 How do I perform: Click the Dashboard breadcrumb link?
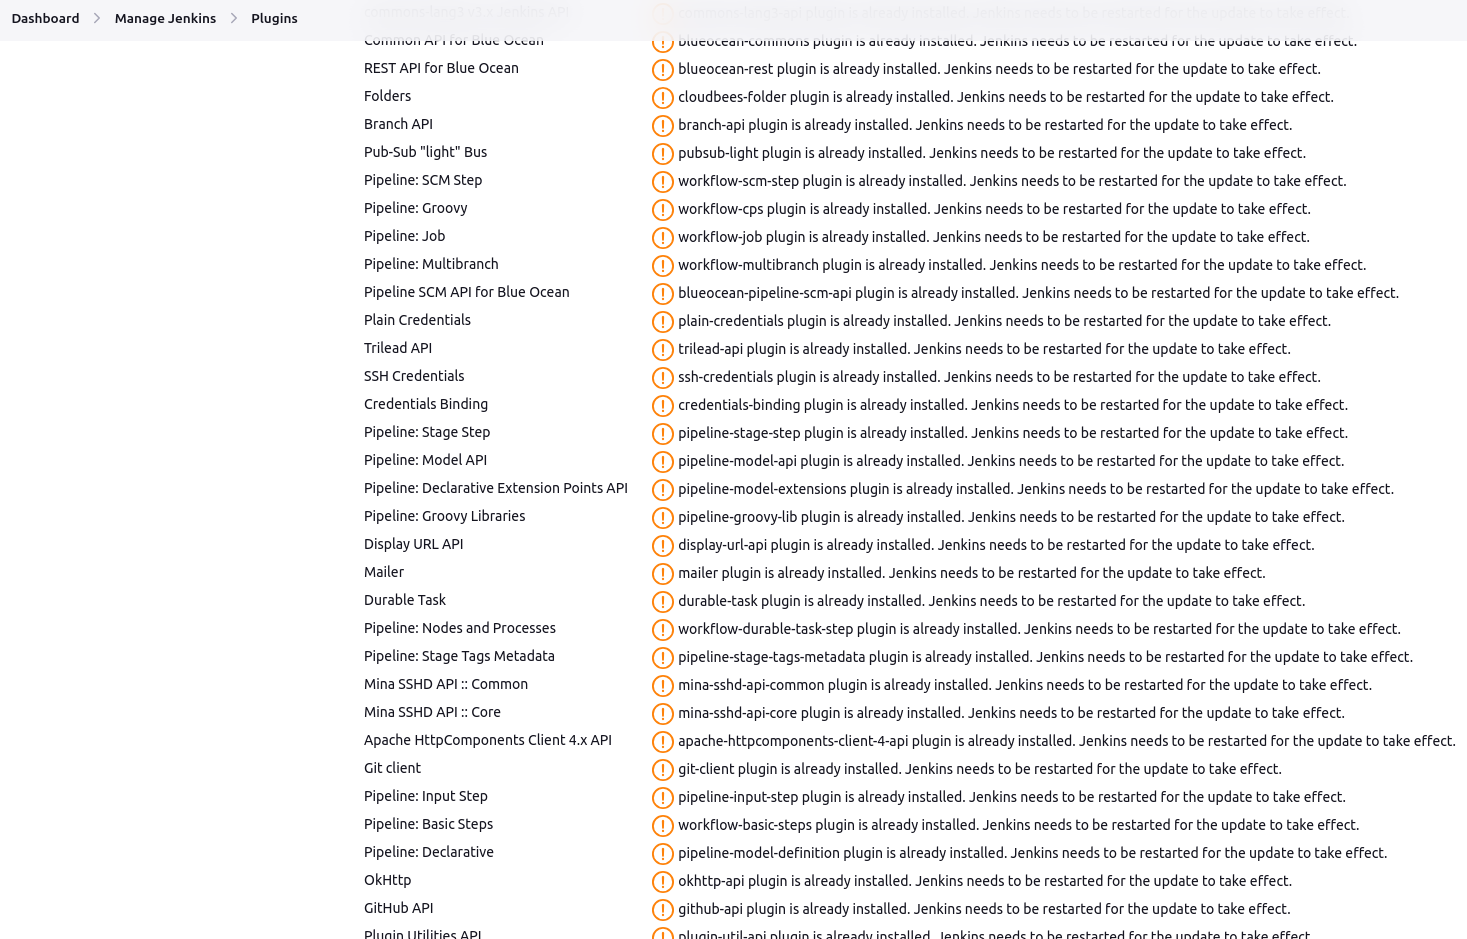coord(45,18)
